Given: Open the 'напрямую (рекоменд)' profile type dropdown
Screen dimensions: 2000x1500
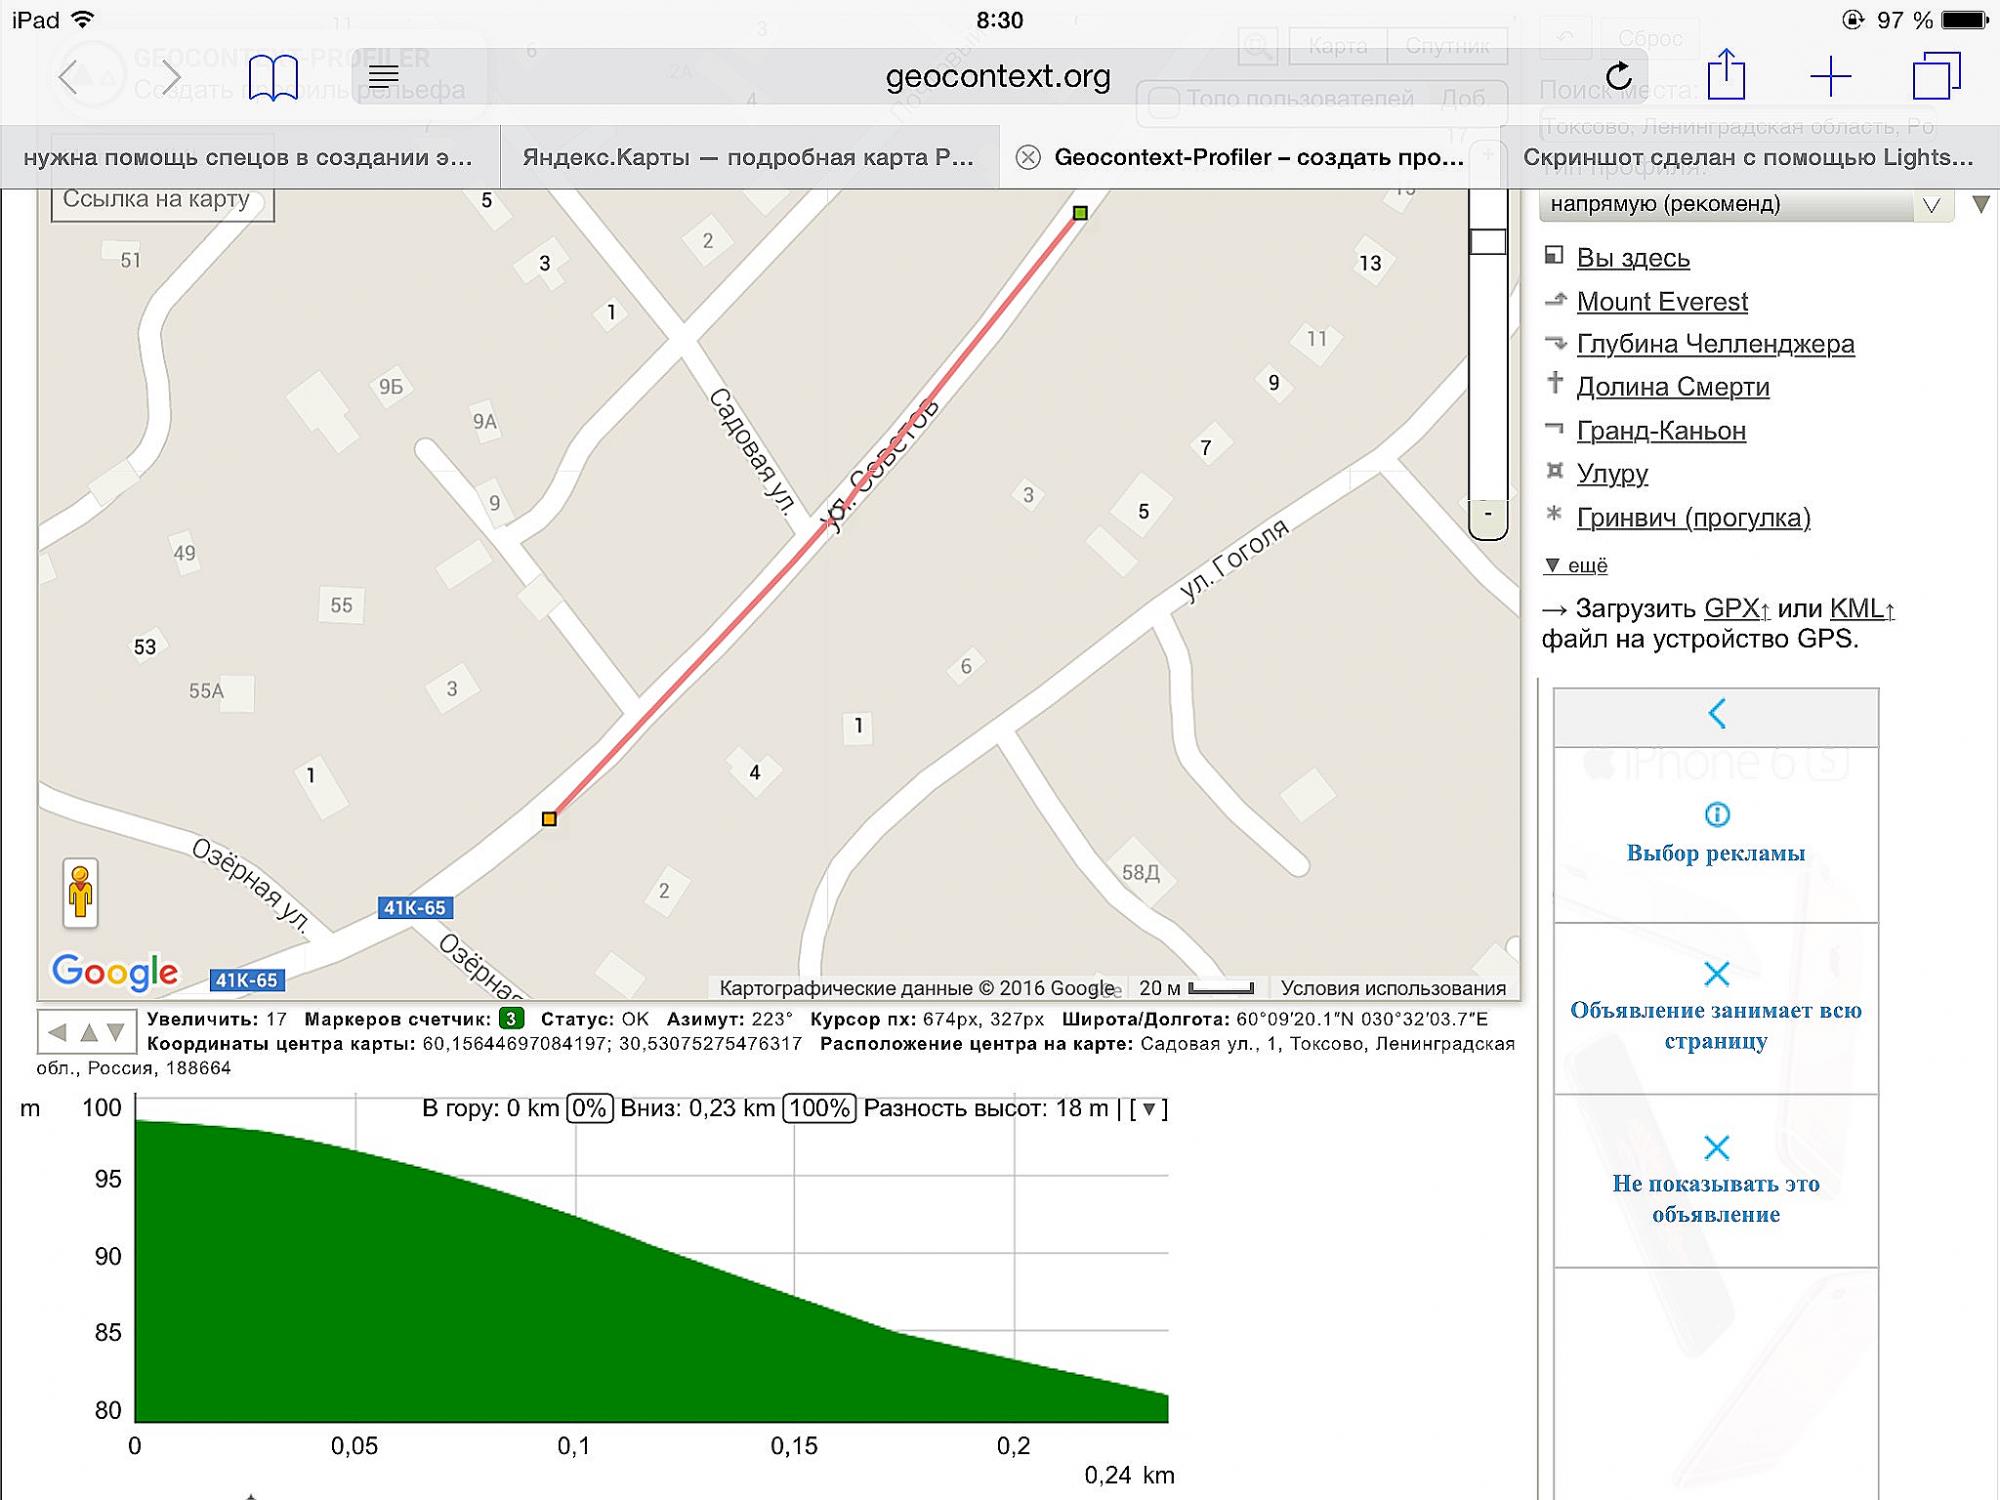Looking at the screenshot, I should pyautogui.click(x=1746, y=204).
